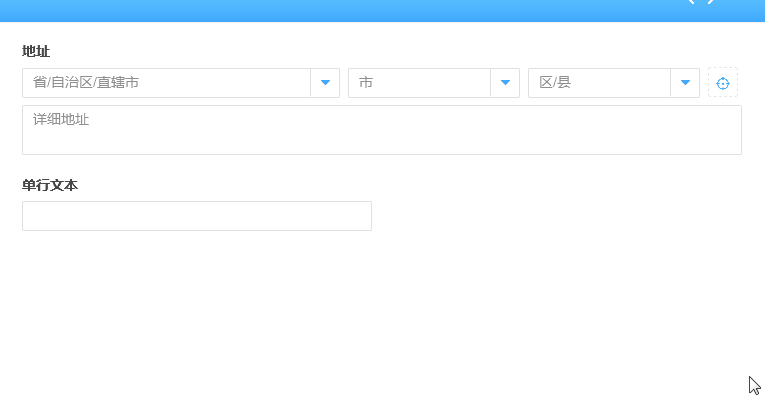Click the arrow button of the city selector

pyautogui.click(x=505, y=83)
